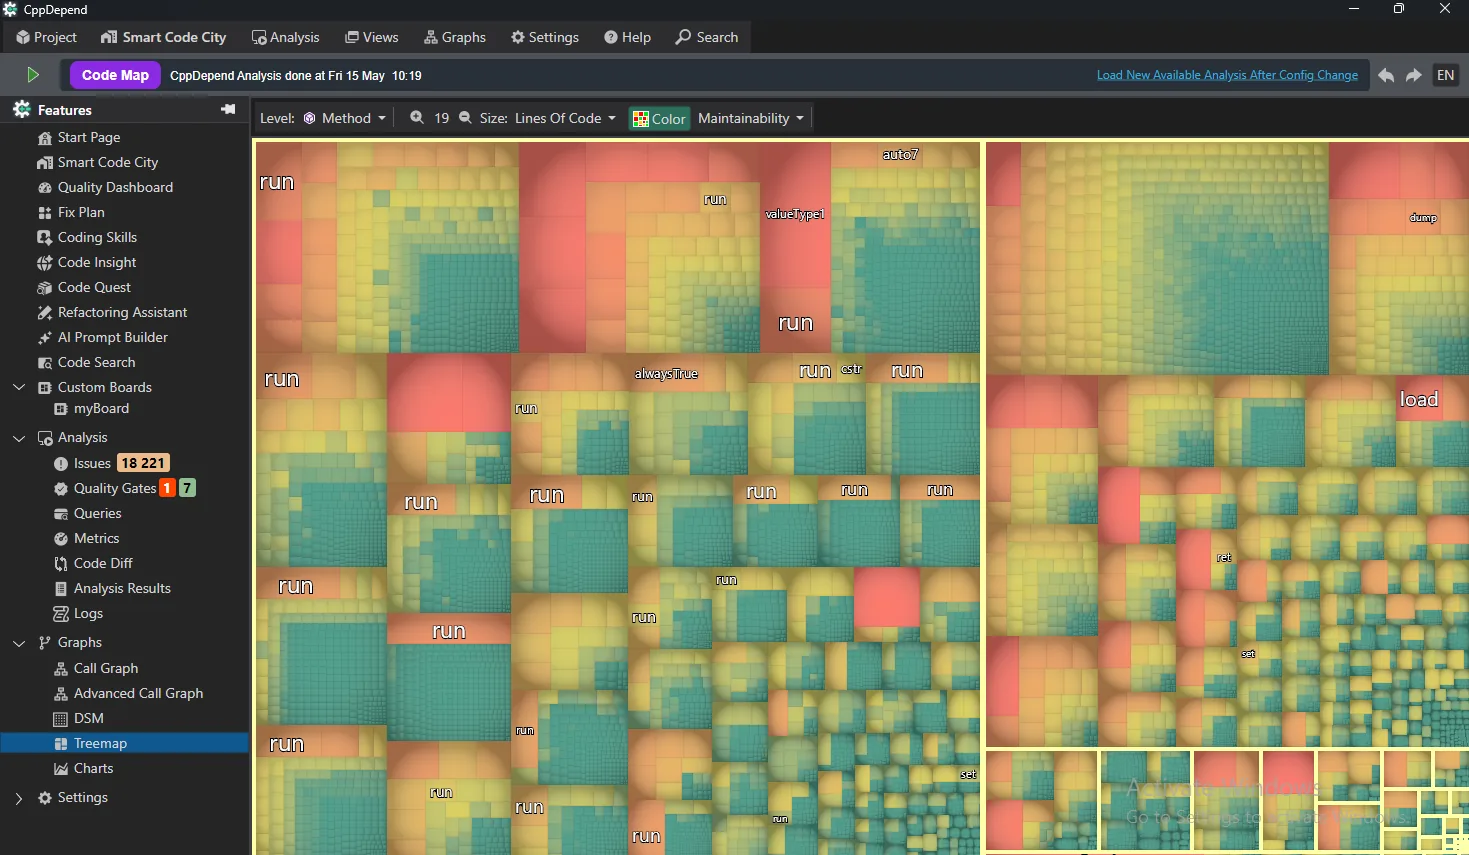Click the Metrics icon
This screenshot has height=855, width=1469.
[60, 539]
